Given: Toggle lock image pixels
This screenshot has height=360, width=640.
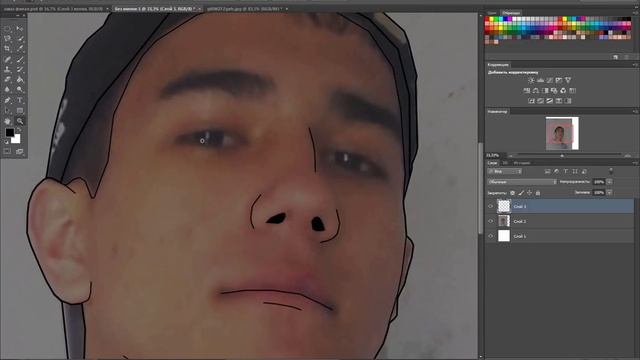Looking at the screenshot, I should [521, 193].
